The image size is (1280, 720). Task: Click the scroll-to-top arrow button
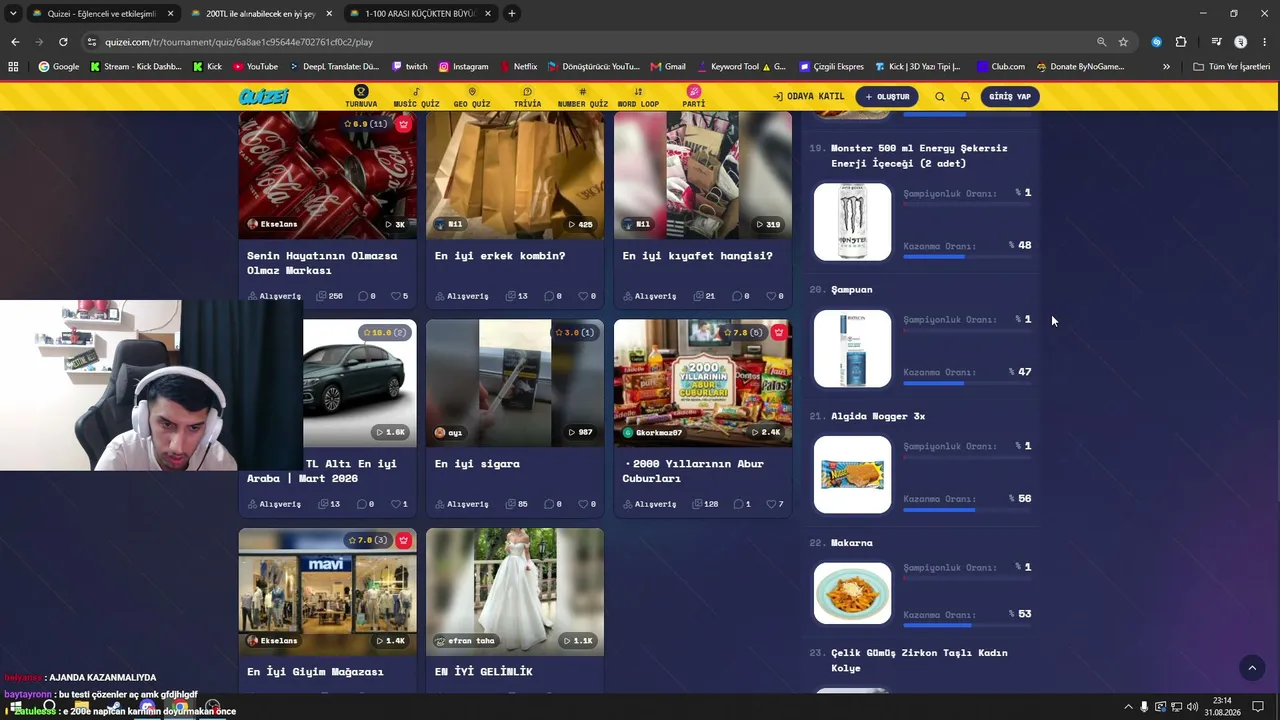tap(1251, 667)
